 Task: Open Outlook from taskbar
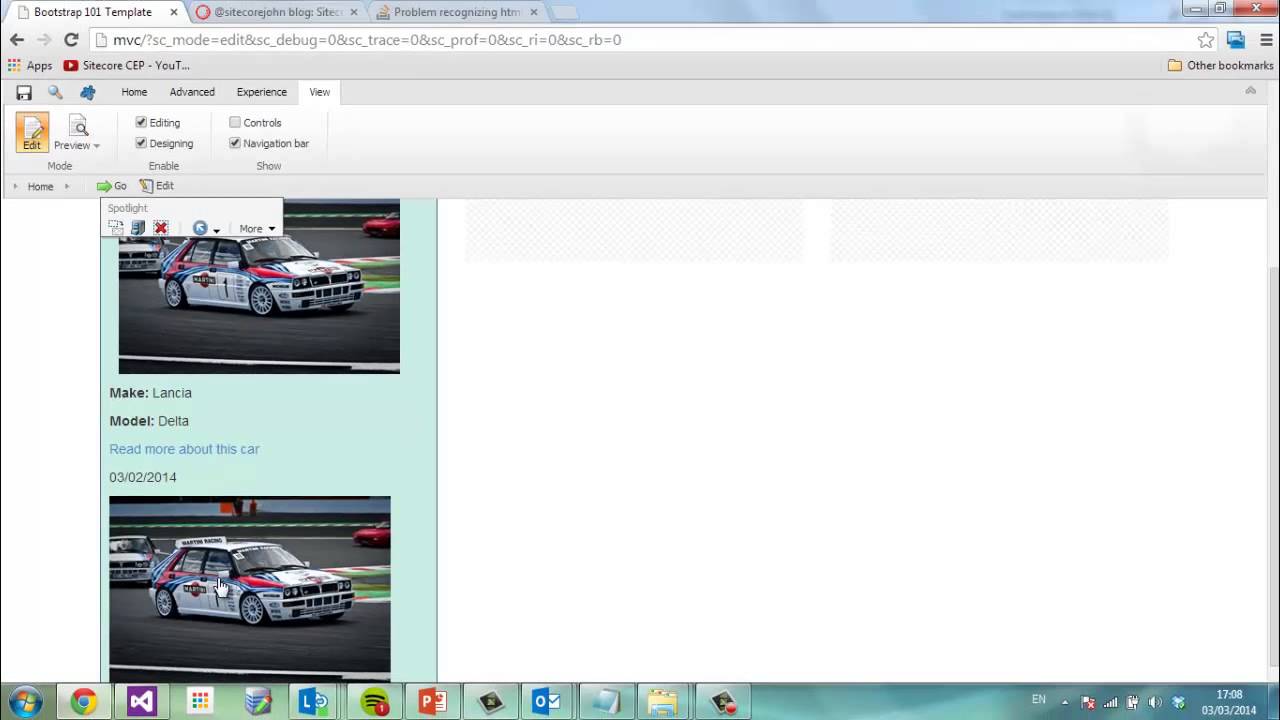pos(547,702)
